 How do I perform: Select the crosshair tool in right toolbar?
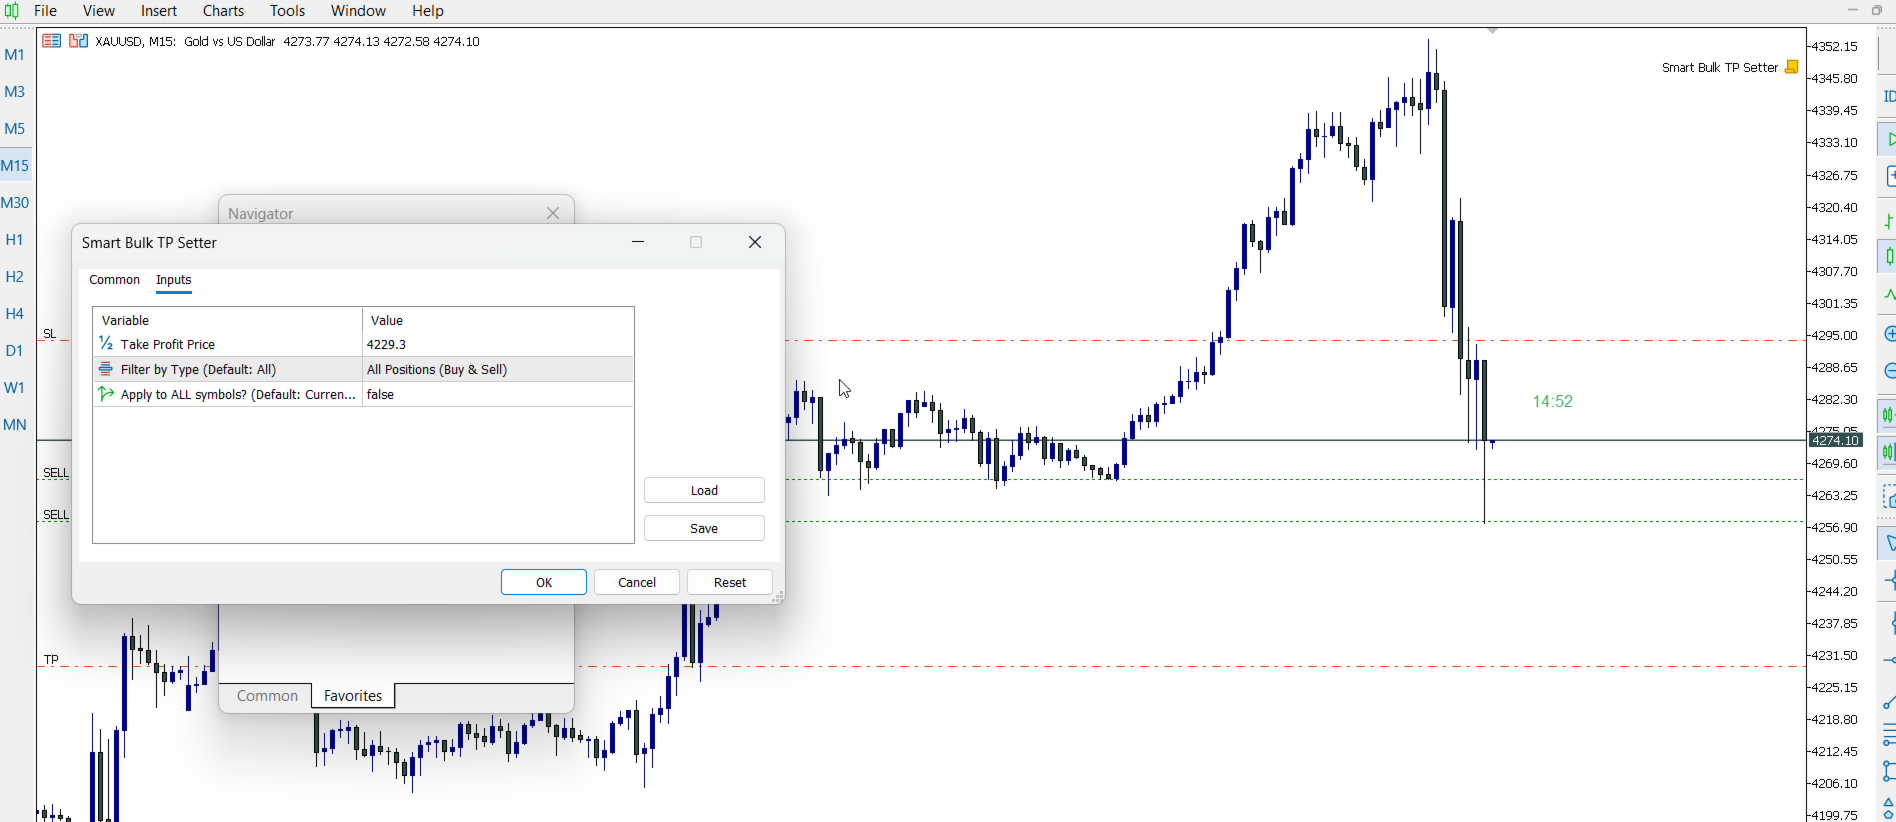click(1890, 581)
